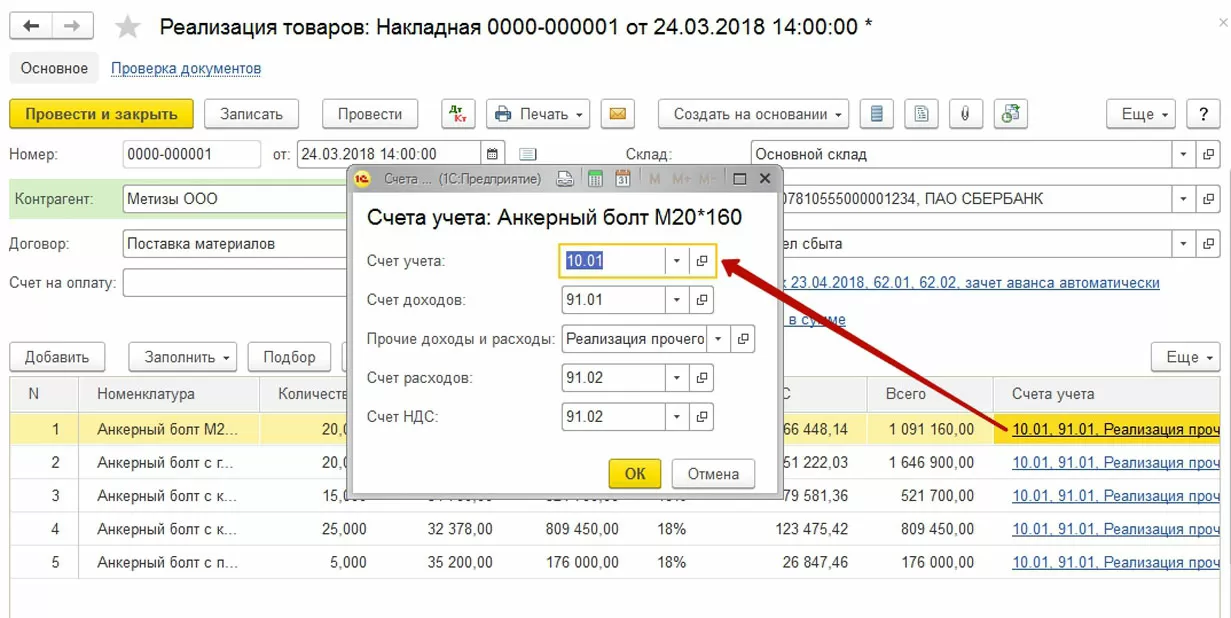Go forward with the right arrow button
The image size is (1231, 618).
(x=72, y=26)
